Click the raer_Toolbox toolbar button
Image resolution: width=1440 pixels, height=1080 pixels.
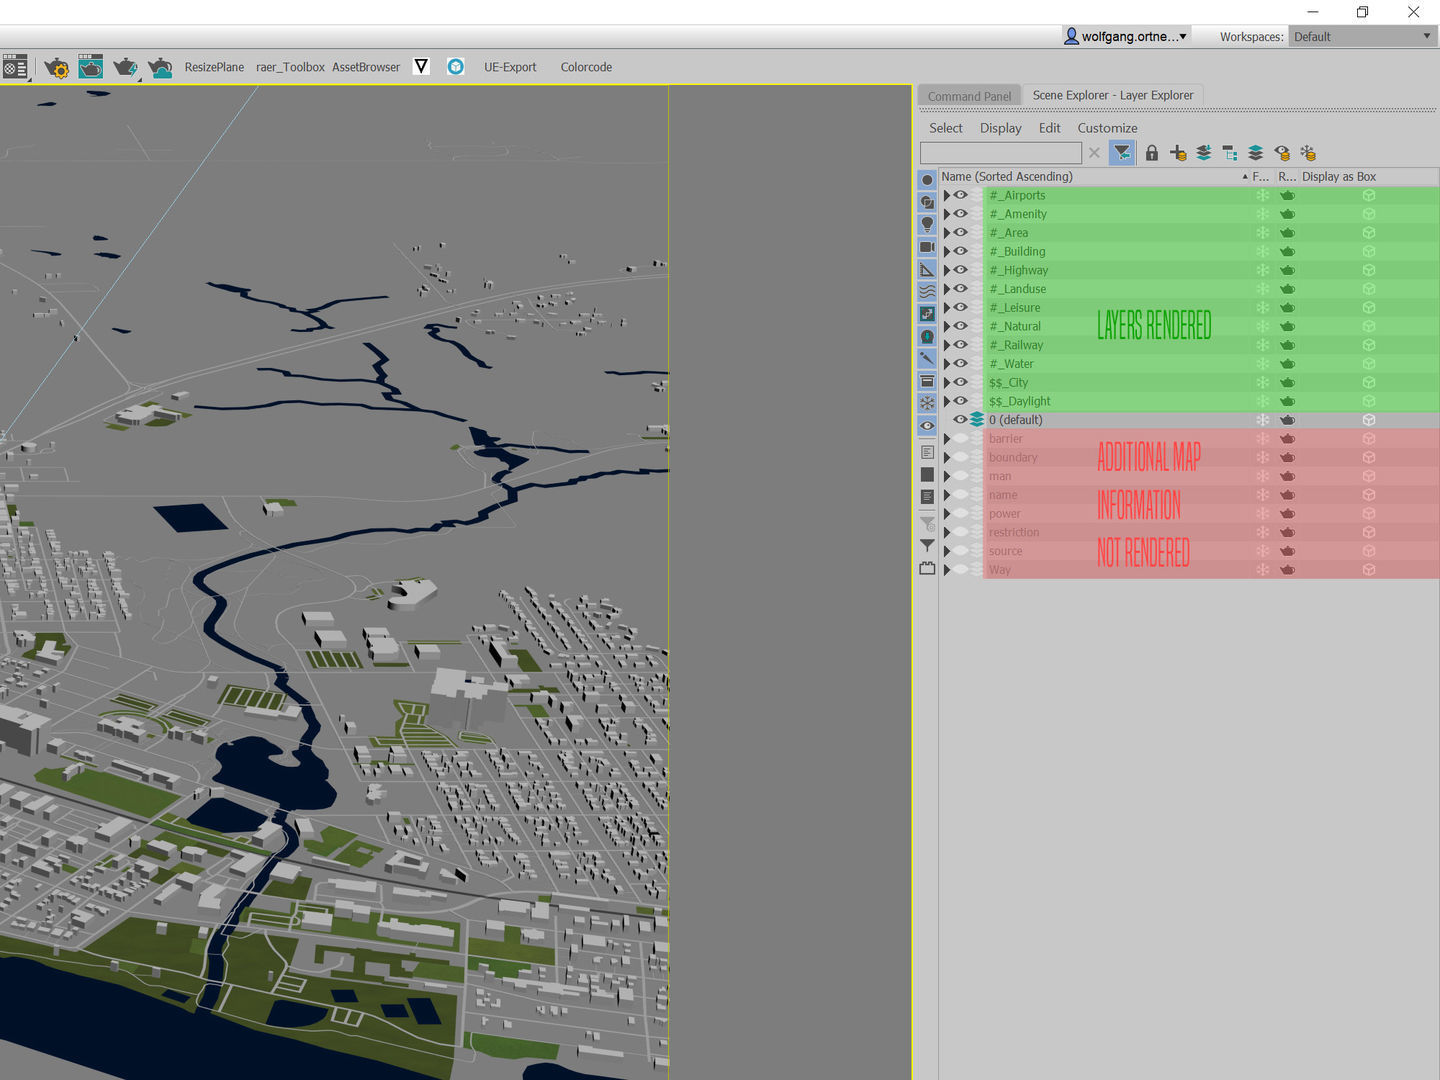click(x=290, y=67)
